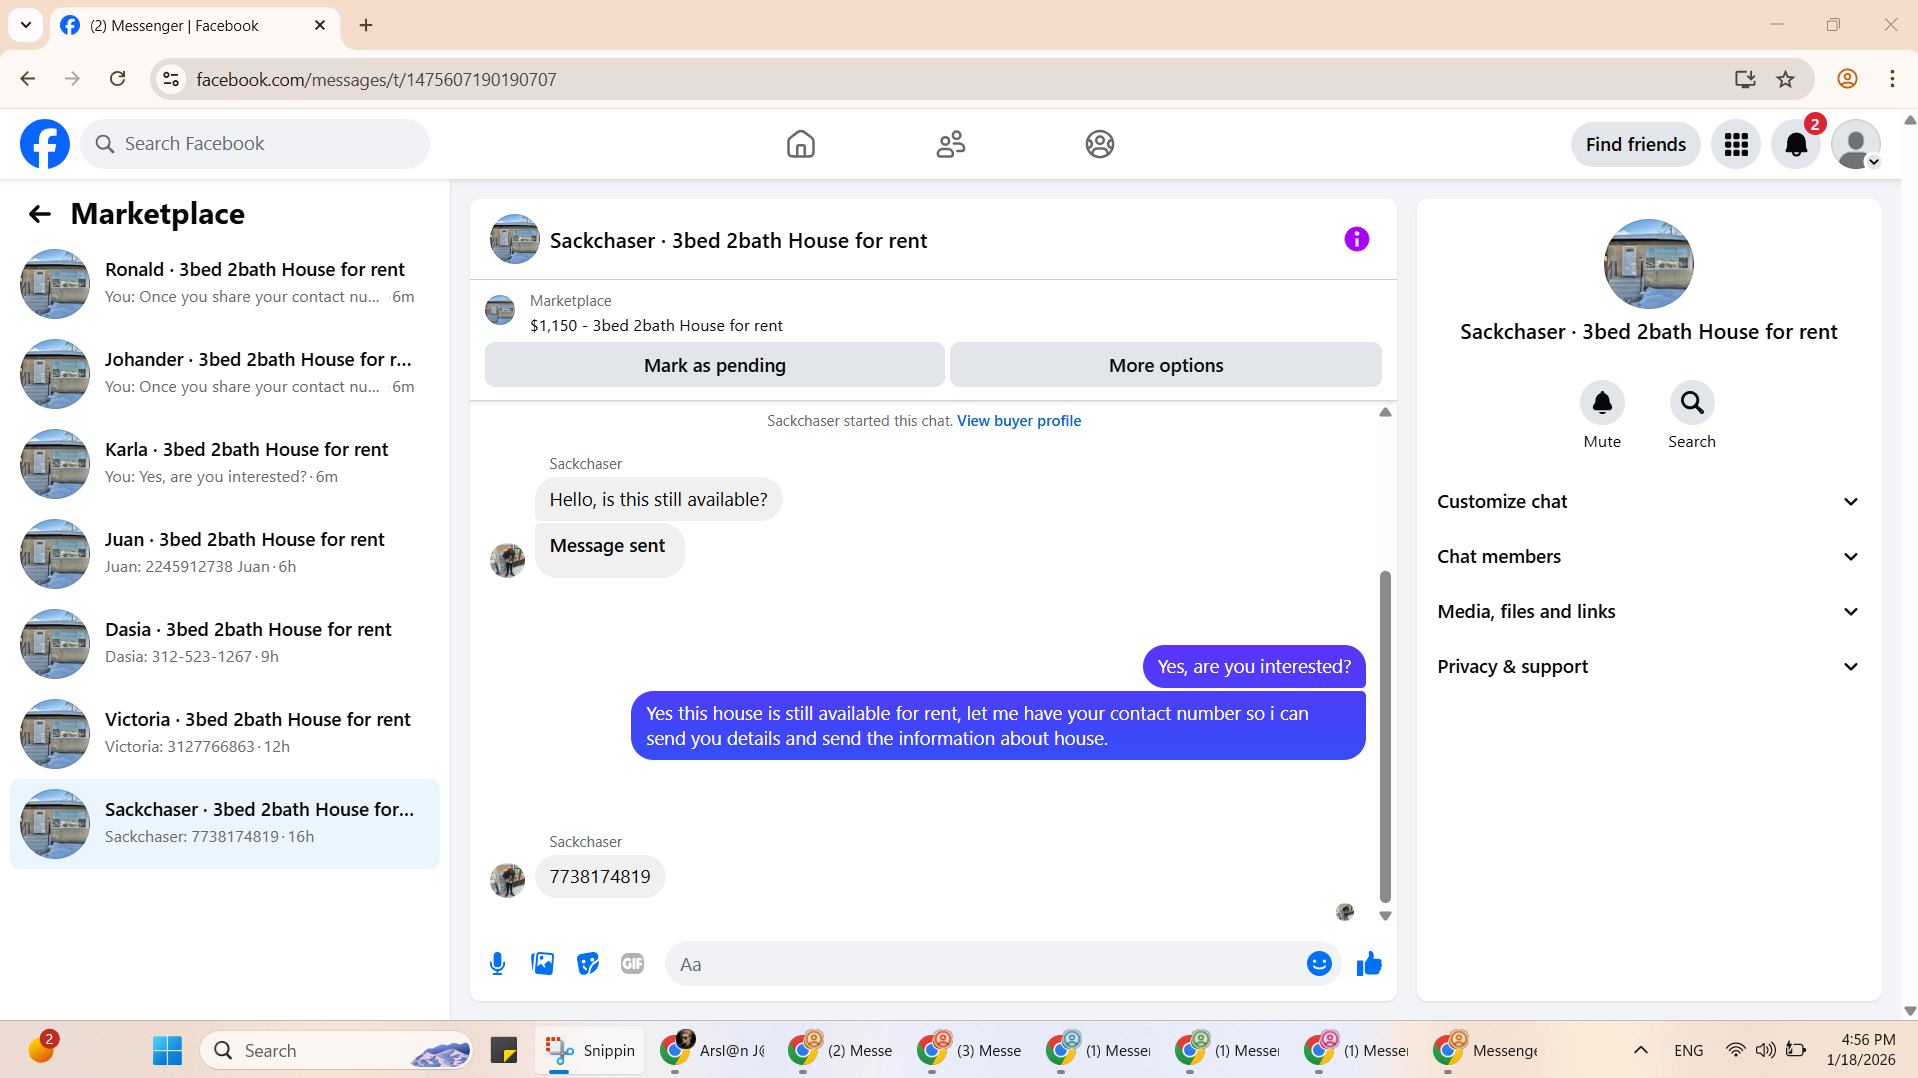Click the chat scroll up arrow
Image resolution: width=1918 pixels, height=1078 pixels.
click(1385, 412)
